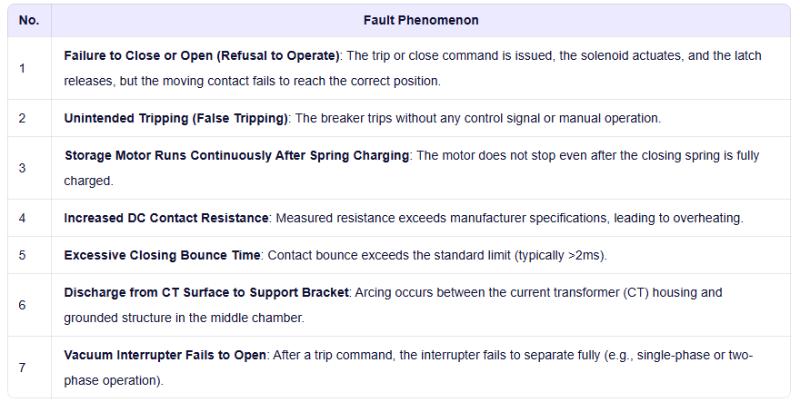The width and height of the screenshot is (800, 402).
Task: Select row number 4 cell
Action: 22,217
